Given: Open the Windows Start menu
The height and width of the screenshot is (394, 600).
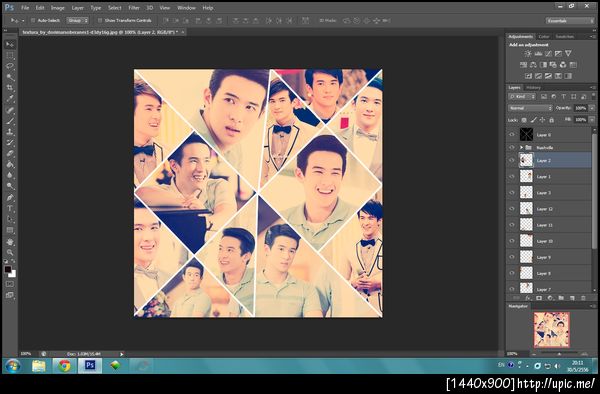Looking at the screenshot, I should (13, 366).
